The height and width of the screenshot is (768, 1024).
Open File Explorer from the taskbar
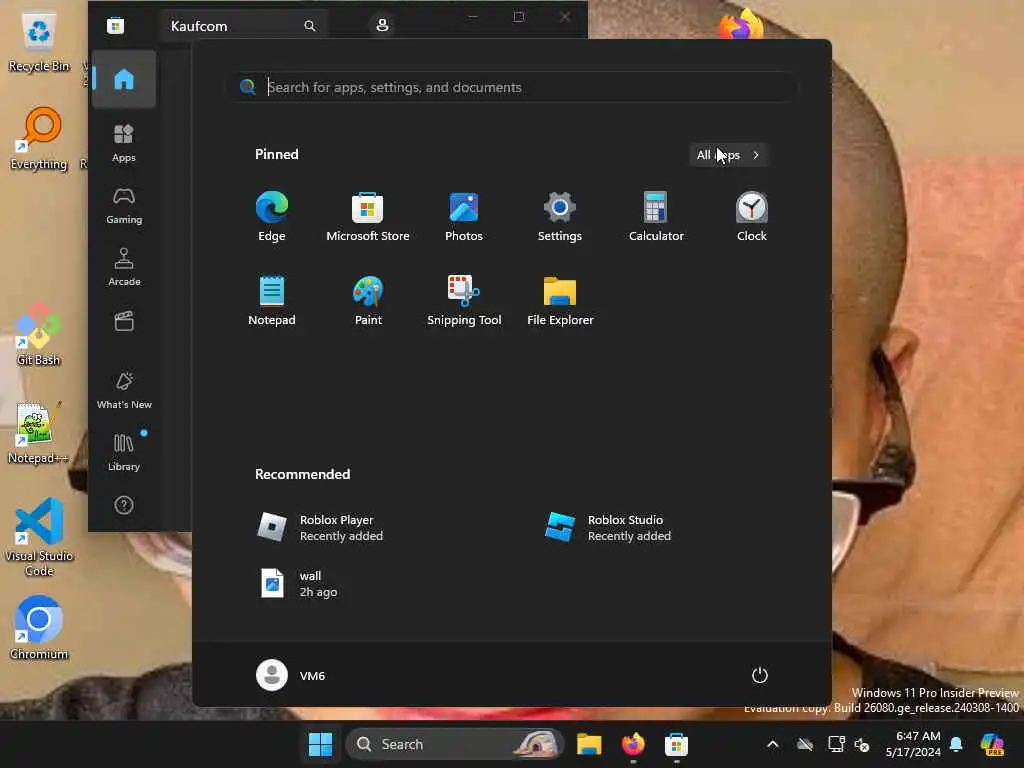(588, 744)
